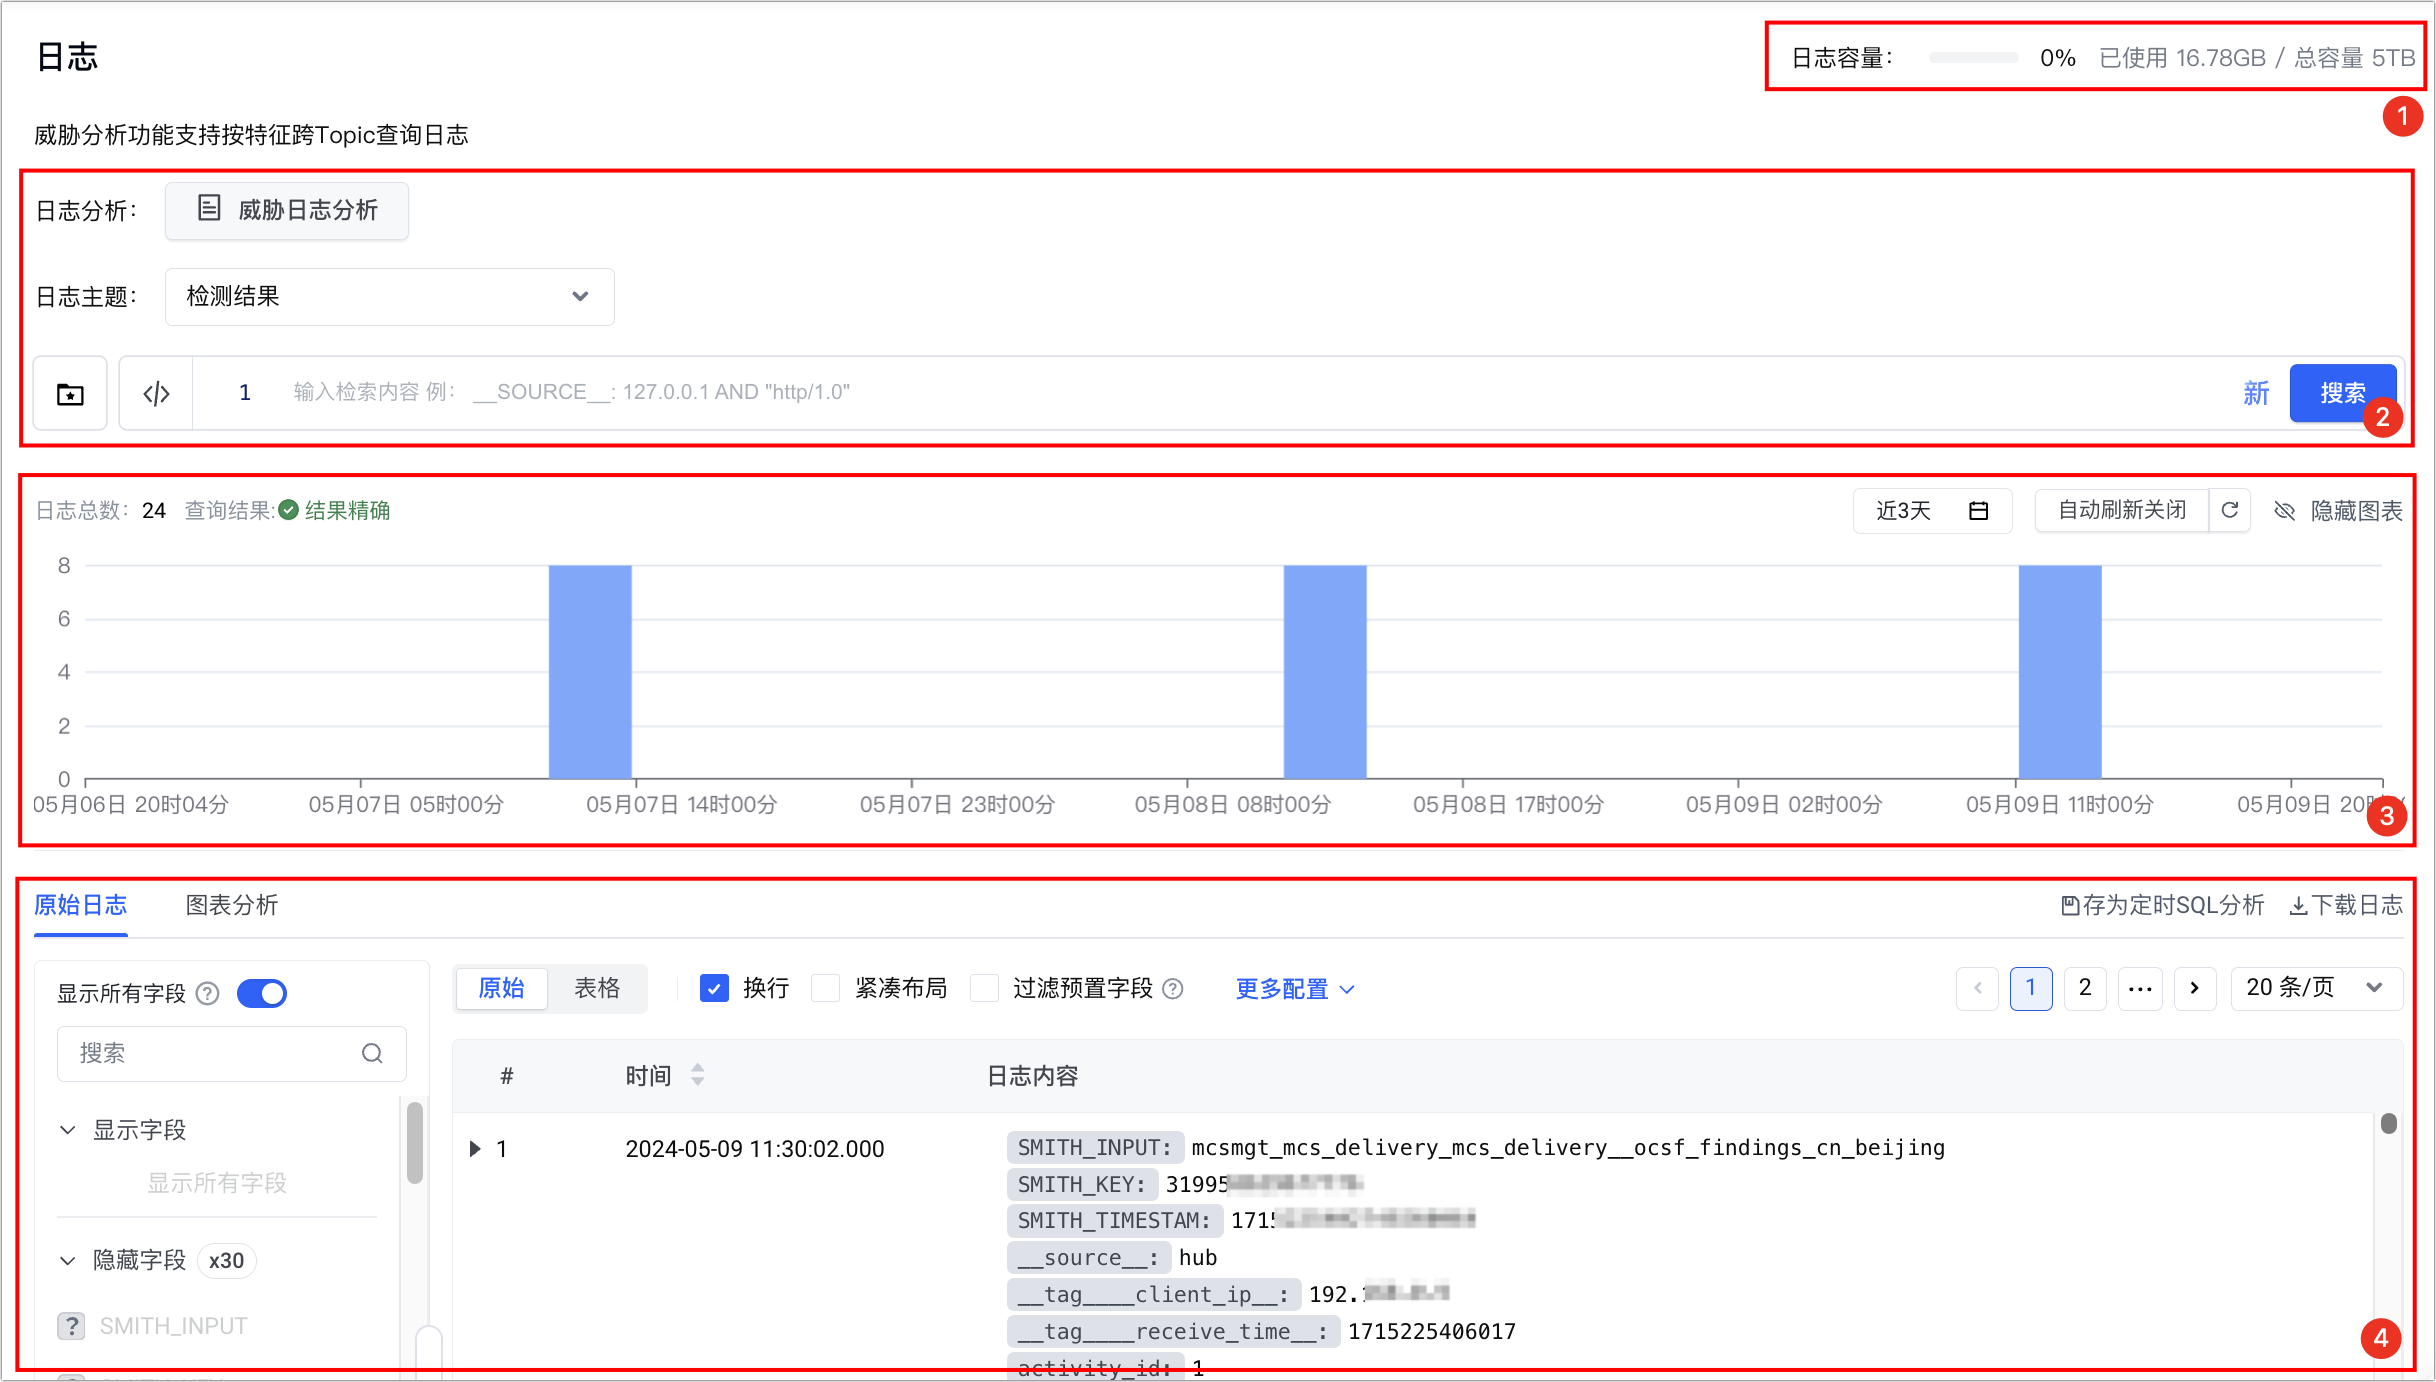Screen dimensions: 2436x1382
Task: Click the chart bar at 05月09日 11时
Action: [2060, 672]
